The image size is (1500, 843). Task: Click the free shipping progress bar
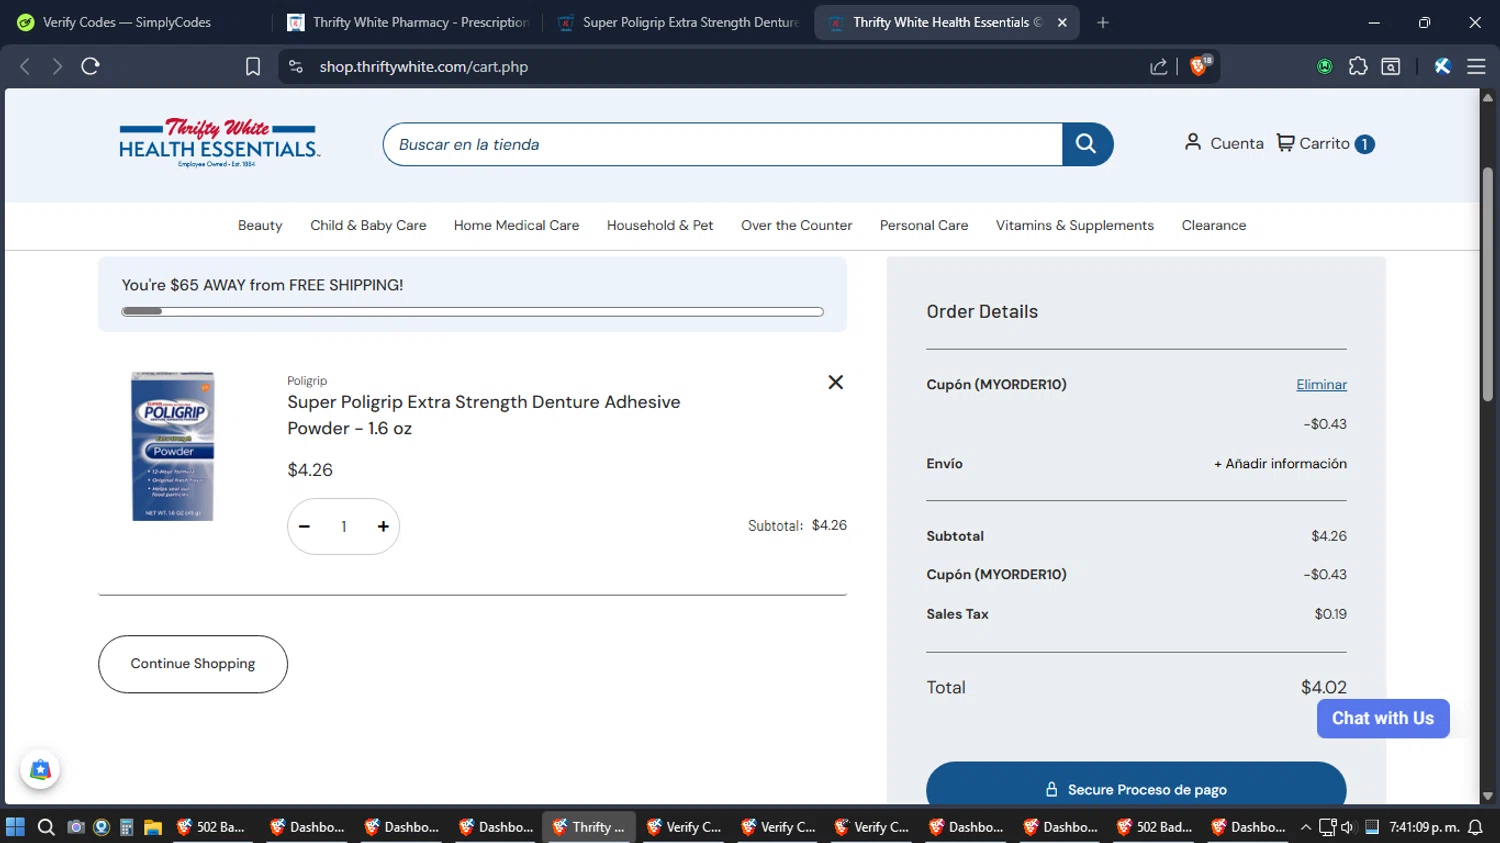pyautogui.click(x=472, y=311)
